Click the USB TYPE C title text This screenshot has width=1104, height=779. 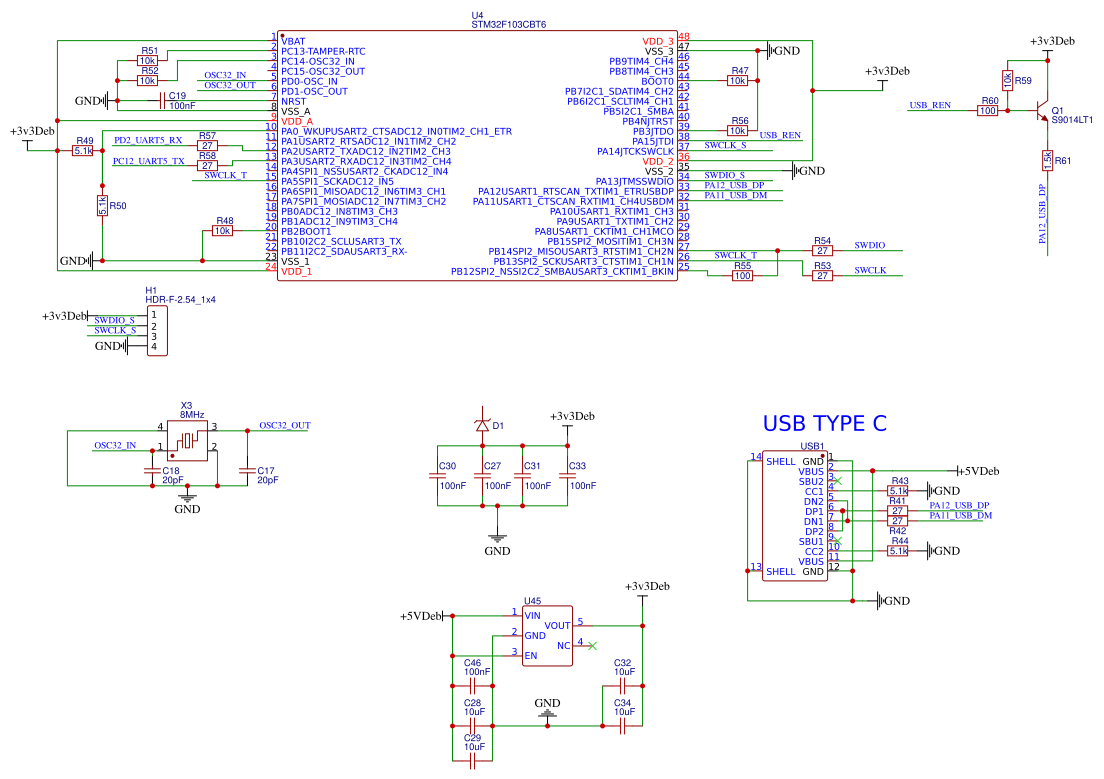click(824, 424)
